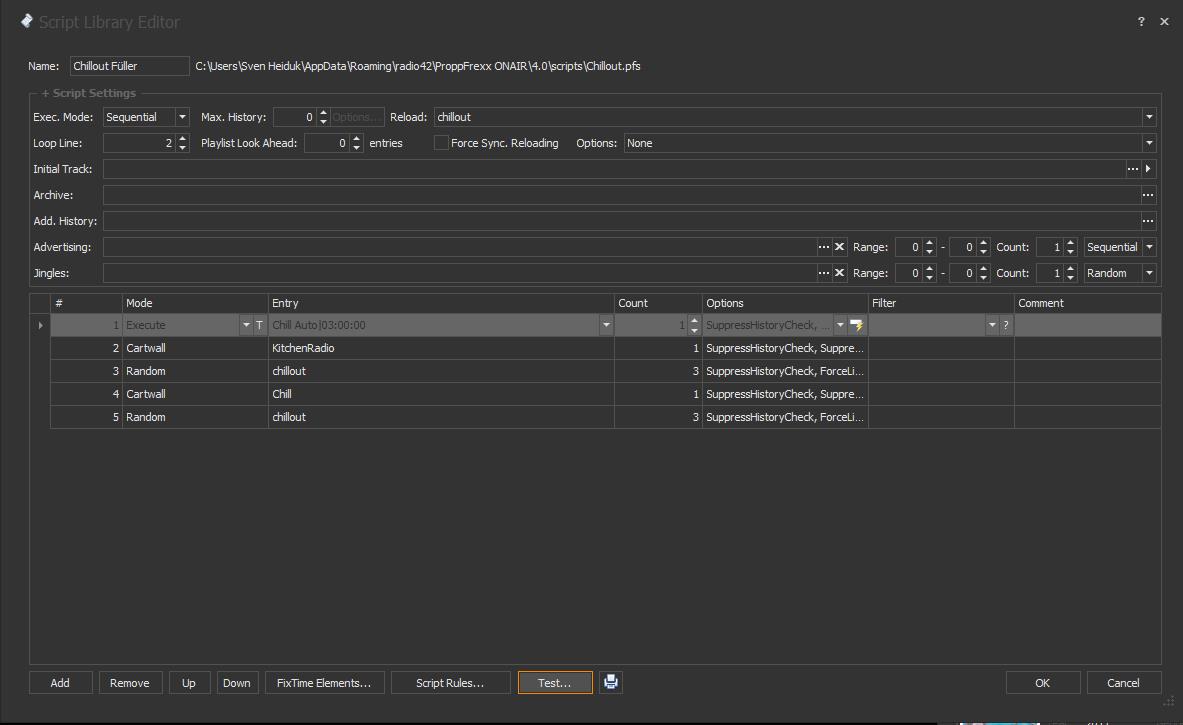Click the Mode column header

click(195, 303)
